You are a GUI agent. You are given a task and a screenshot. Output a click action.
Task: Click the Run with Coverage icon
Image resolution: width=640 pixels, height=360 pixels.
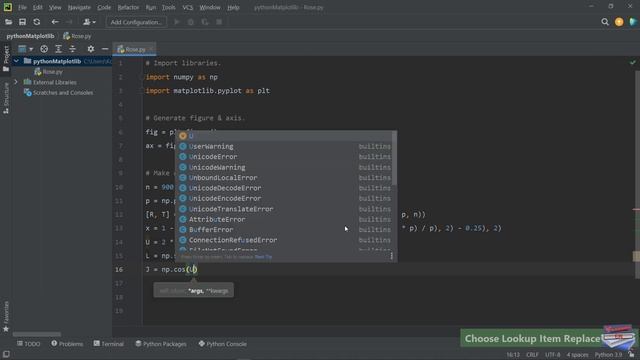[205, 22]
